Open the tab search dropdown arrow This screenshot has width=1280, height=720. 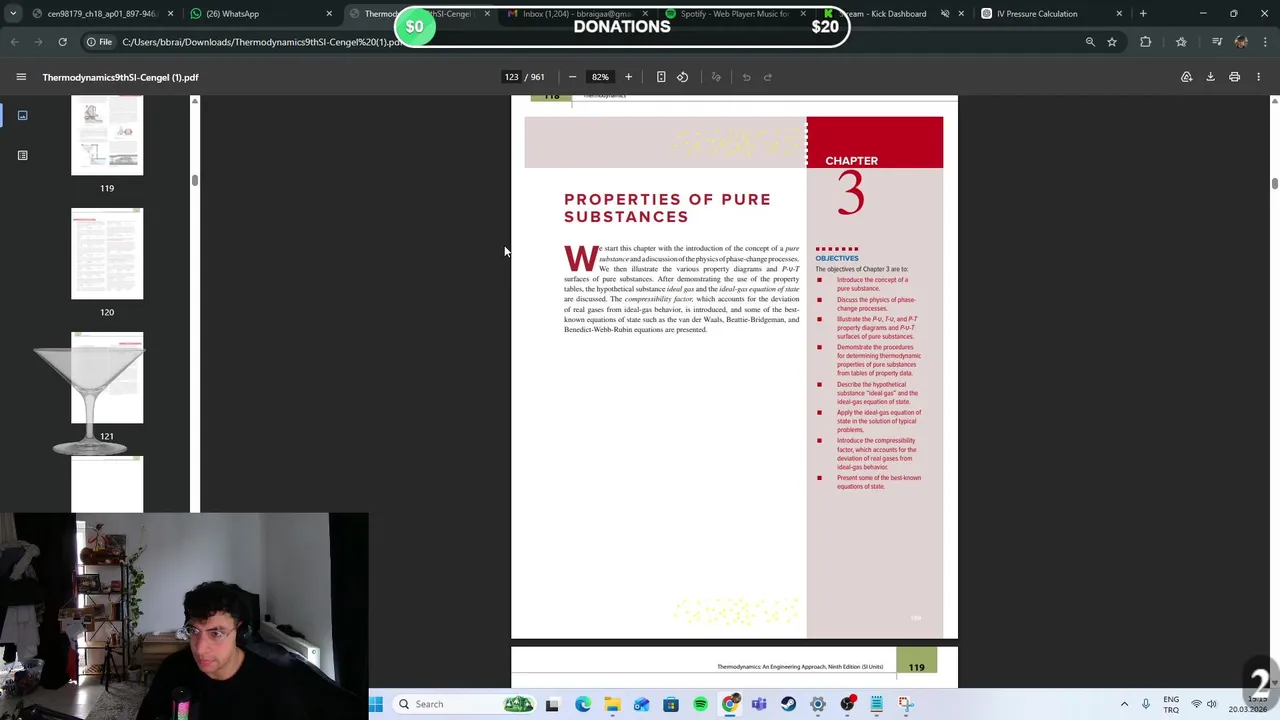12,14
